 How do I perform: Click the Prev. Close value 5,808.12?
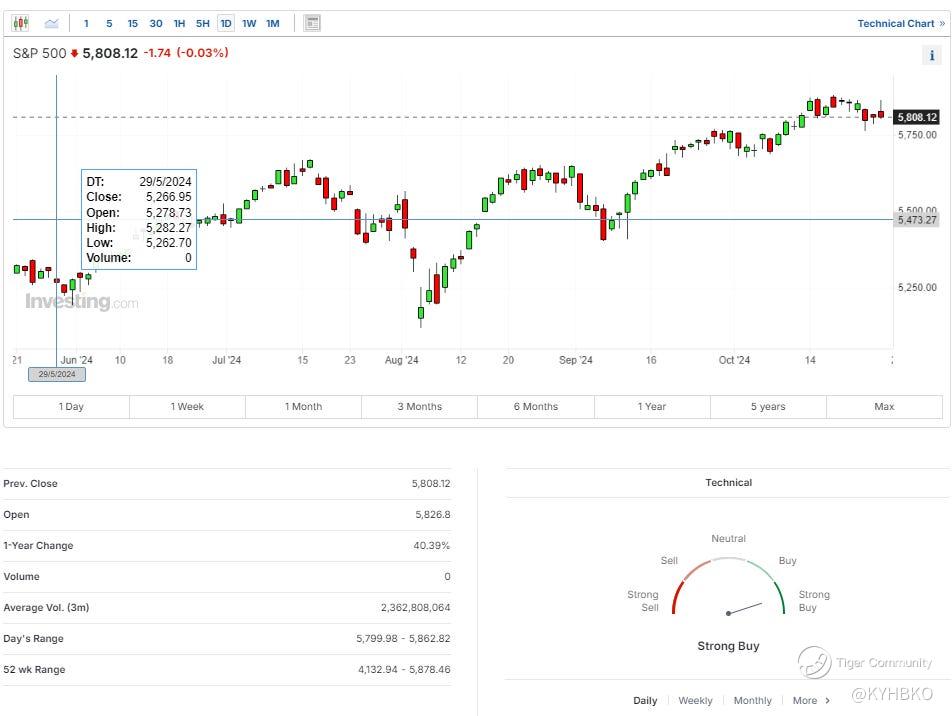click(430, 484)
